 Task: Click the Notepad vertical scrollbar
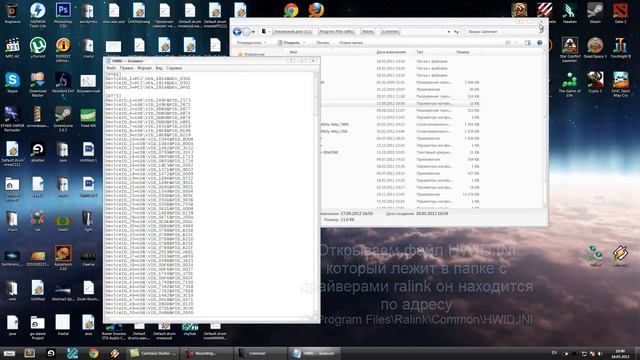[x=316, y=193]
